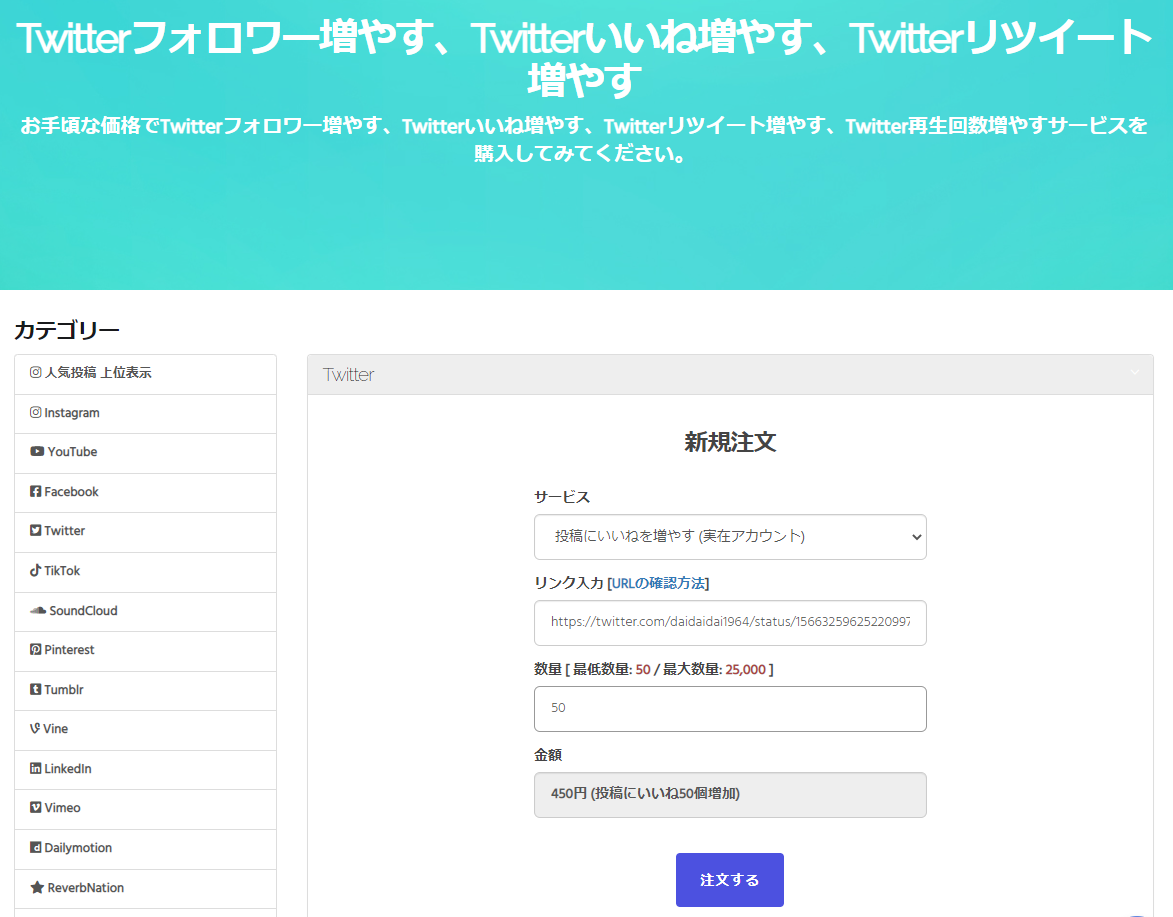Select the Dailymotion category item
1173x917 pixels.
coord(78,848)
